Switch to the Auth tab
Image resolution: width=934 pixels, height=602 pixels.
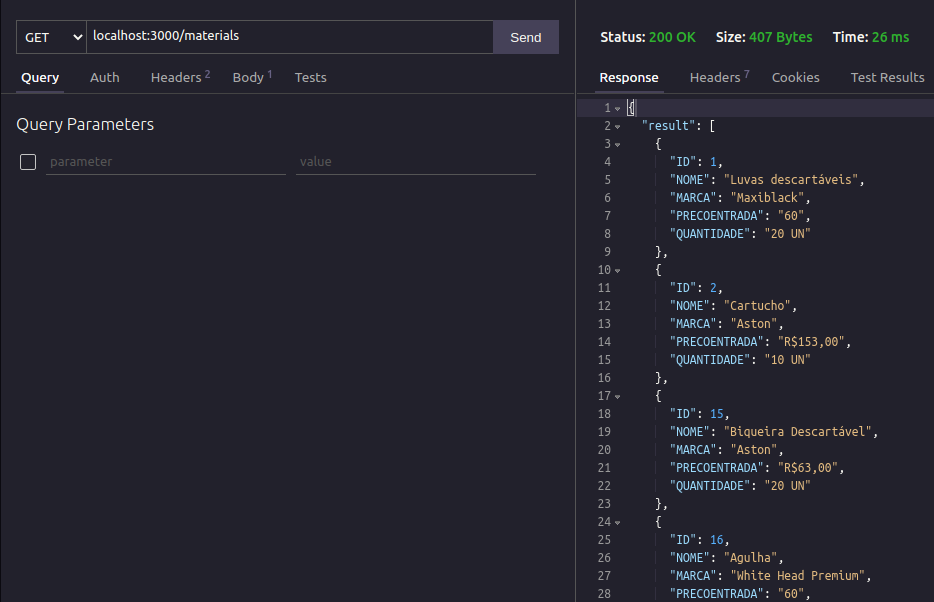[104, 77]
